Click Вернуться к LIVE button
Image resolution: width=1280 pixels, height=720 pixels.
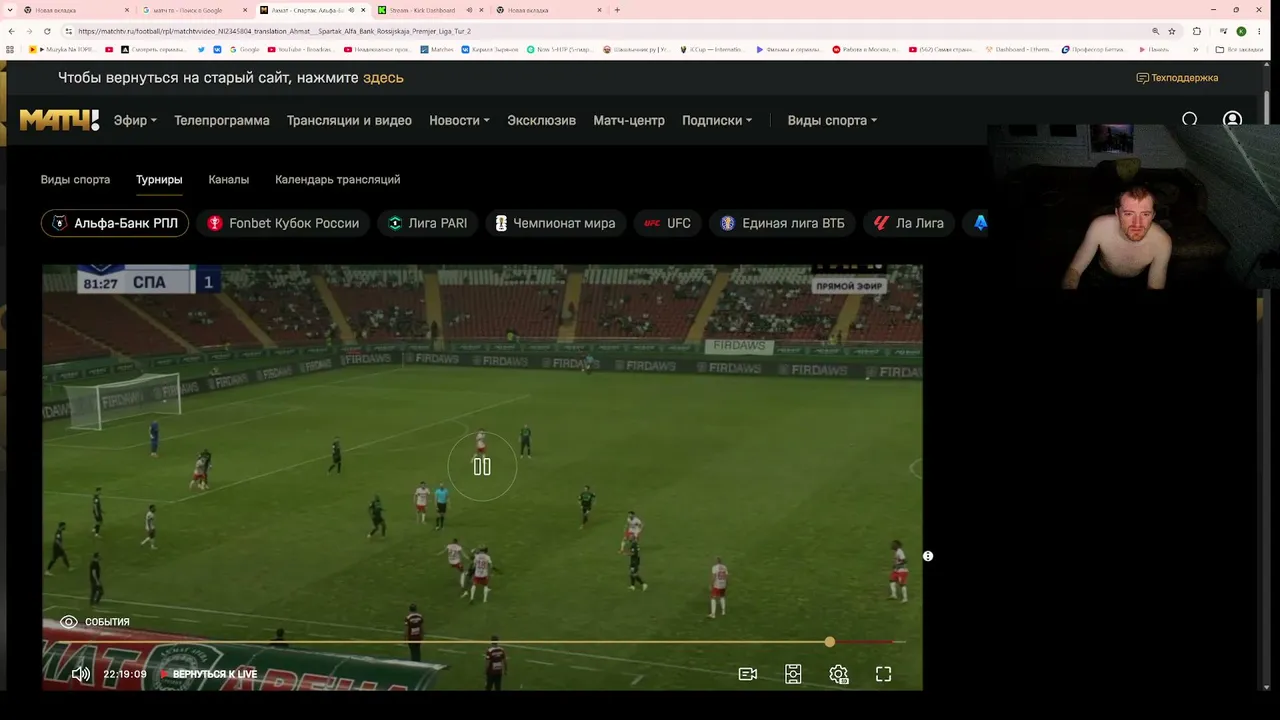pyautogui.click(x=209, y=674)
